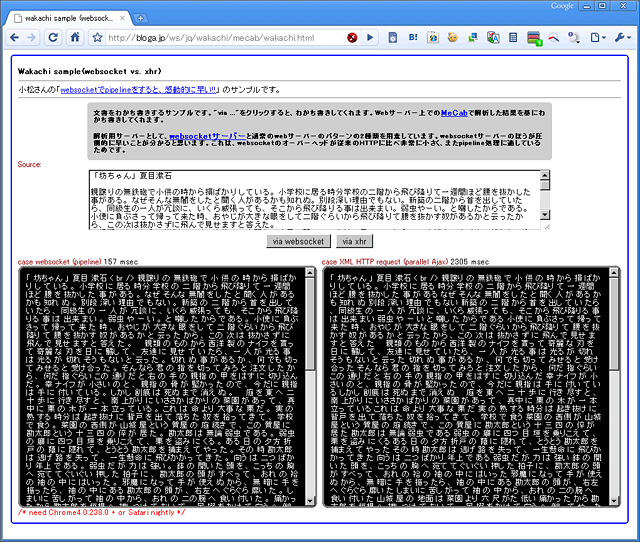This screenshot has height=542, width=640.
Task: Click the browser Back arrow
Action: pyautogui.click(x=14, y=38)
